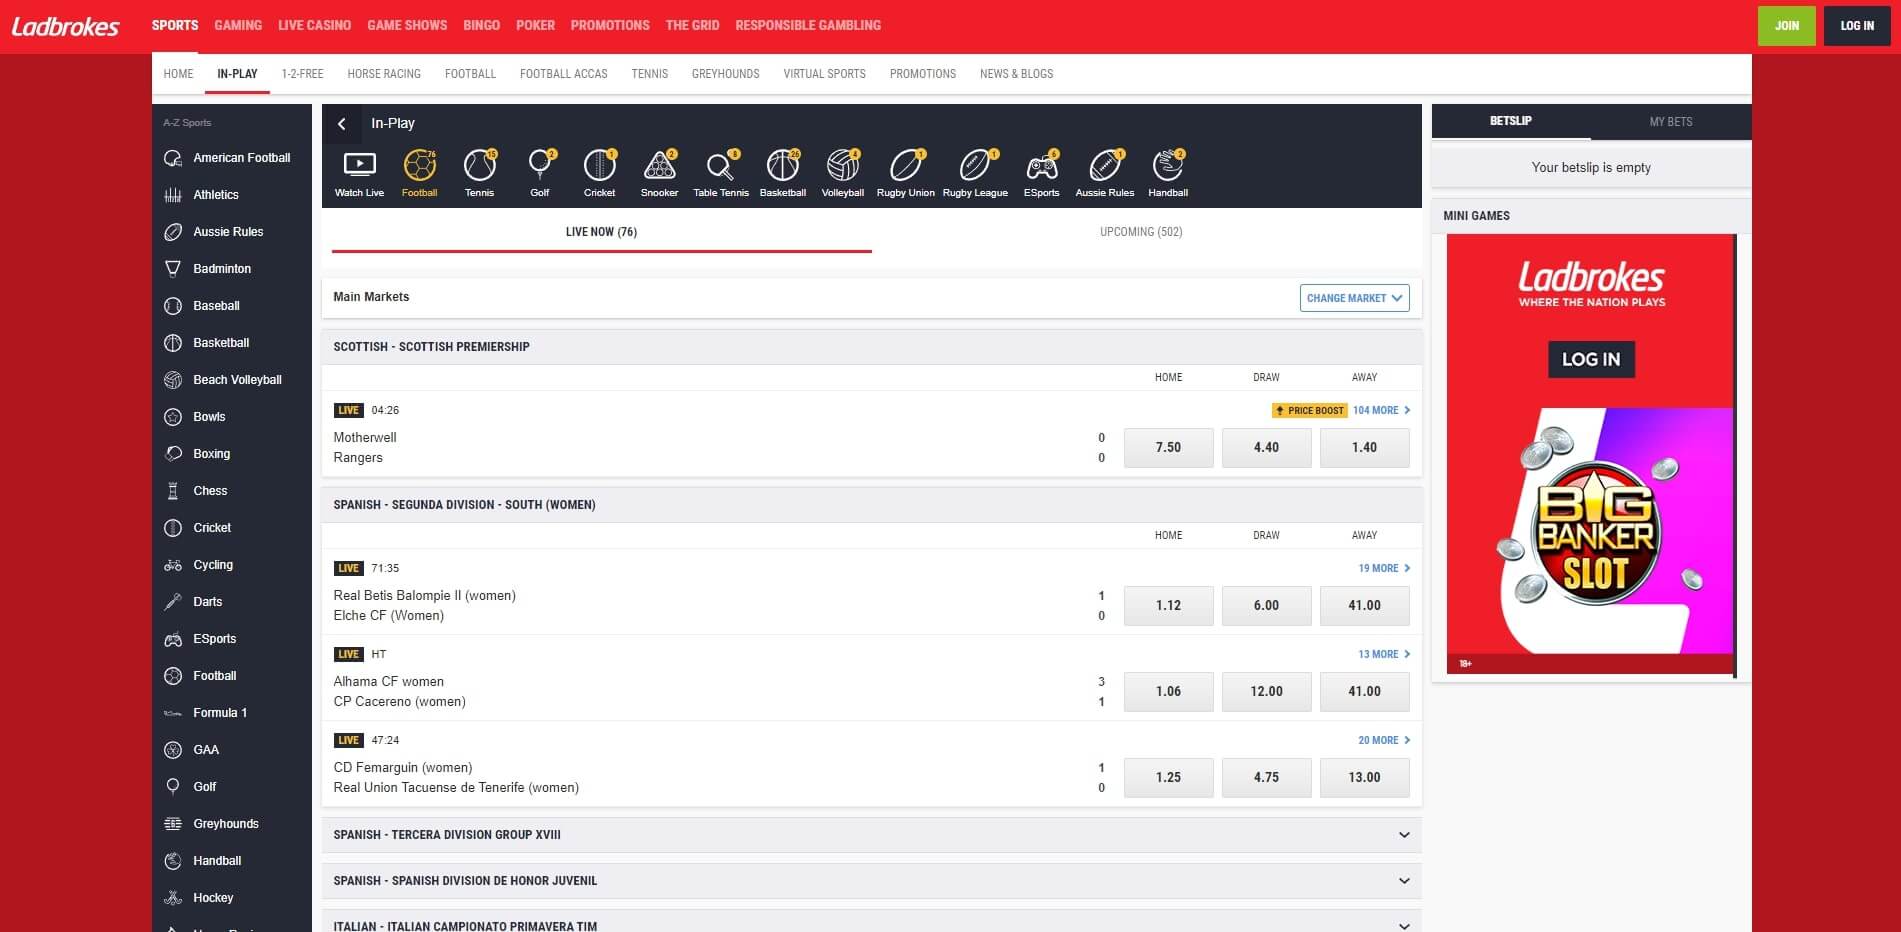Click the Snooker sport icon
1901x932 pixels.
[x=660, y=168]
